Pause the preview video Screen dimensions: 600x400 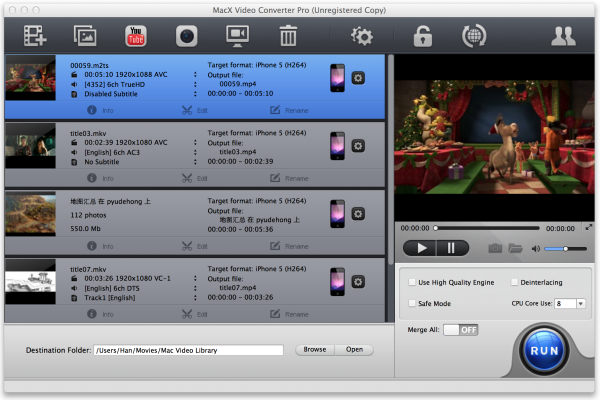click(452, 248)
